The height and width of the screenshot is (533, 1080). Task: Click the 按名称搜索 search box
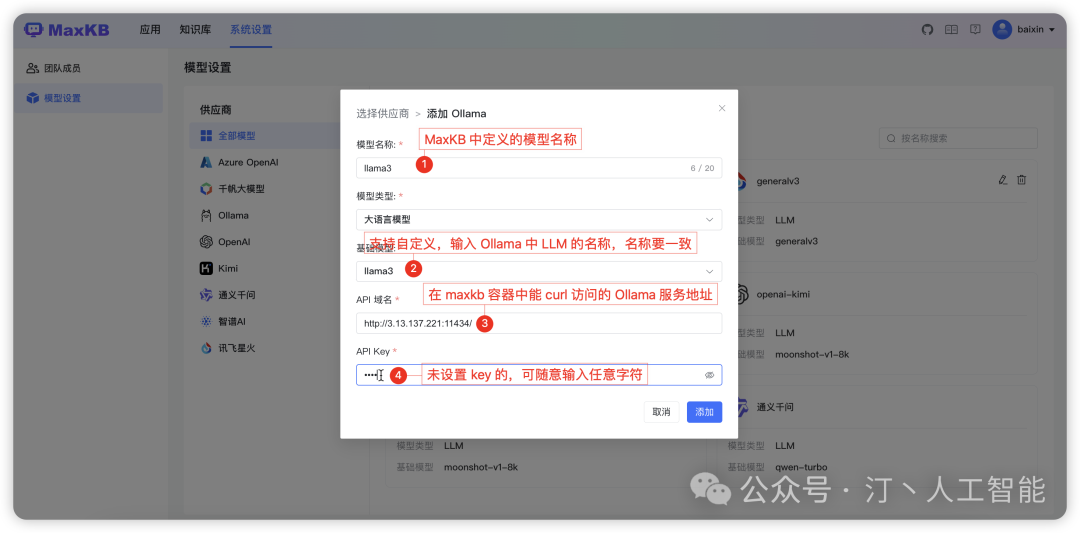[959, 138]
